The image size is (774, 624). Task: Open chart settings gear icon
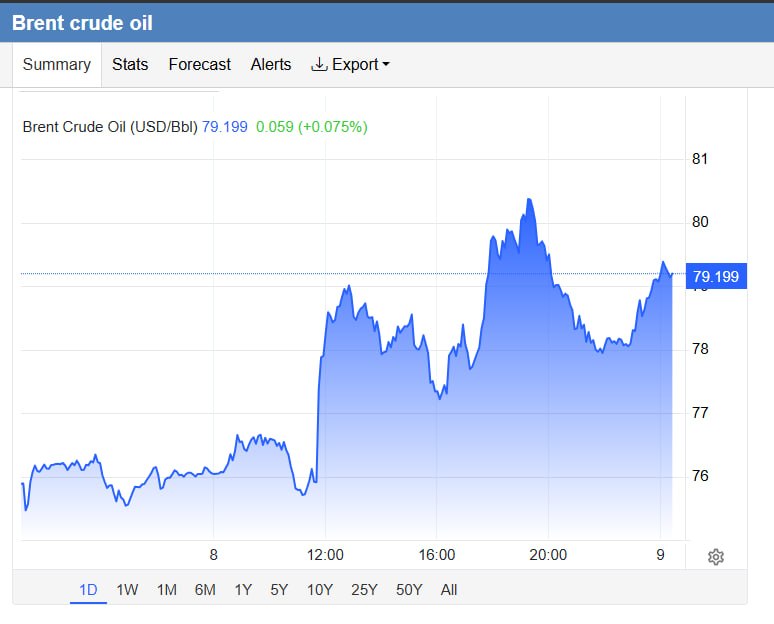[x=716, y=557]
